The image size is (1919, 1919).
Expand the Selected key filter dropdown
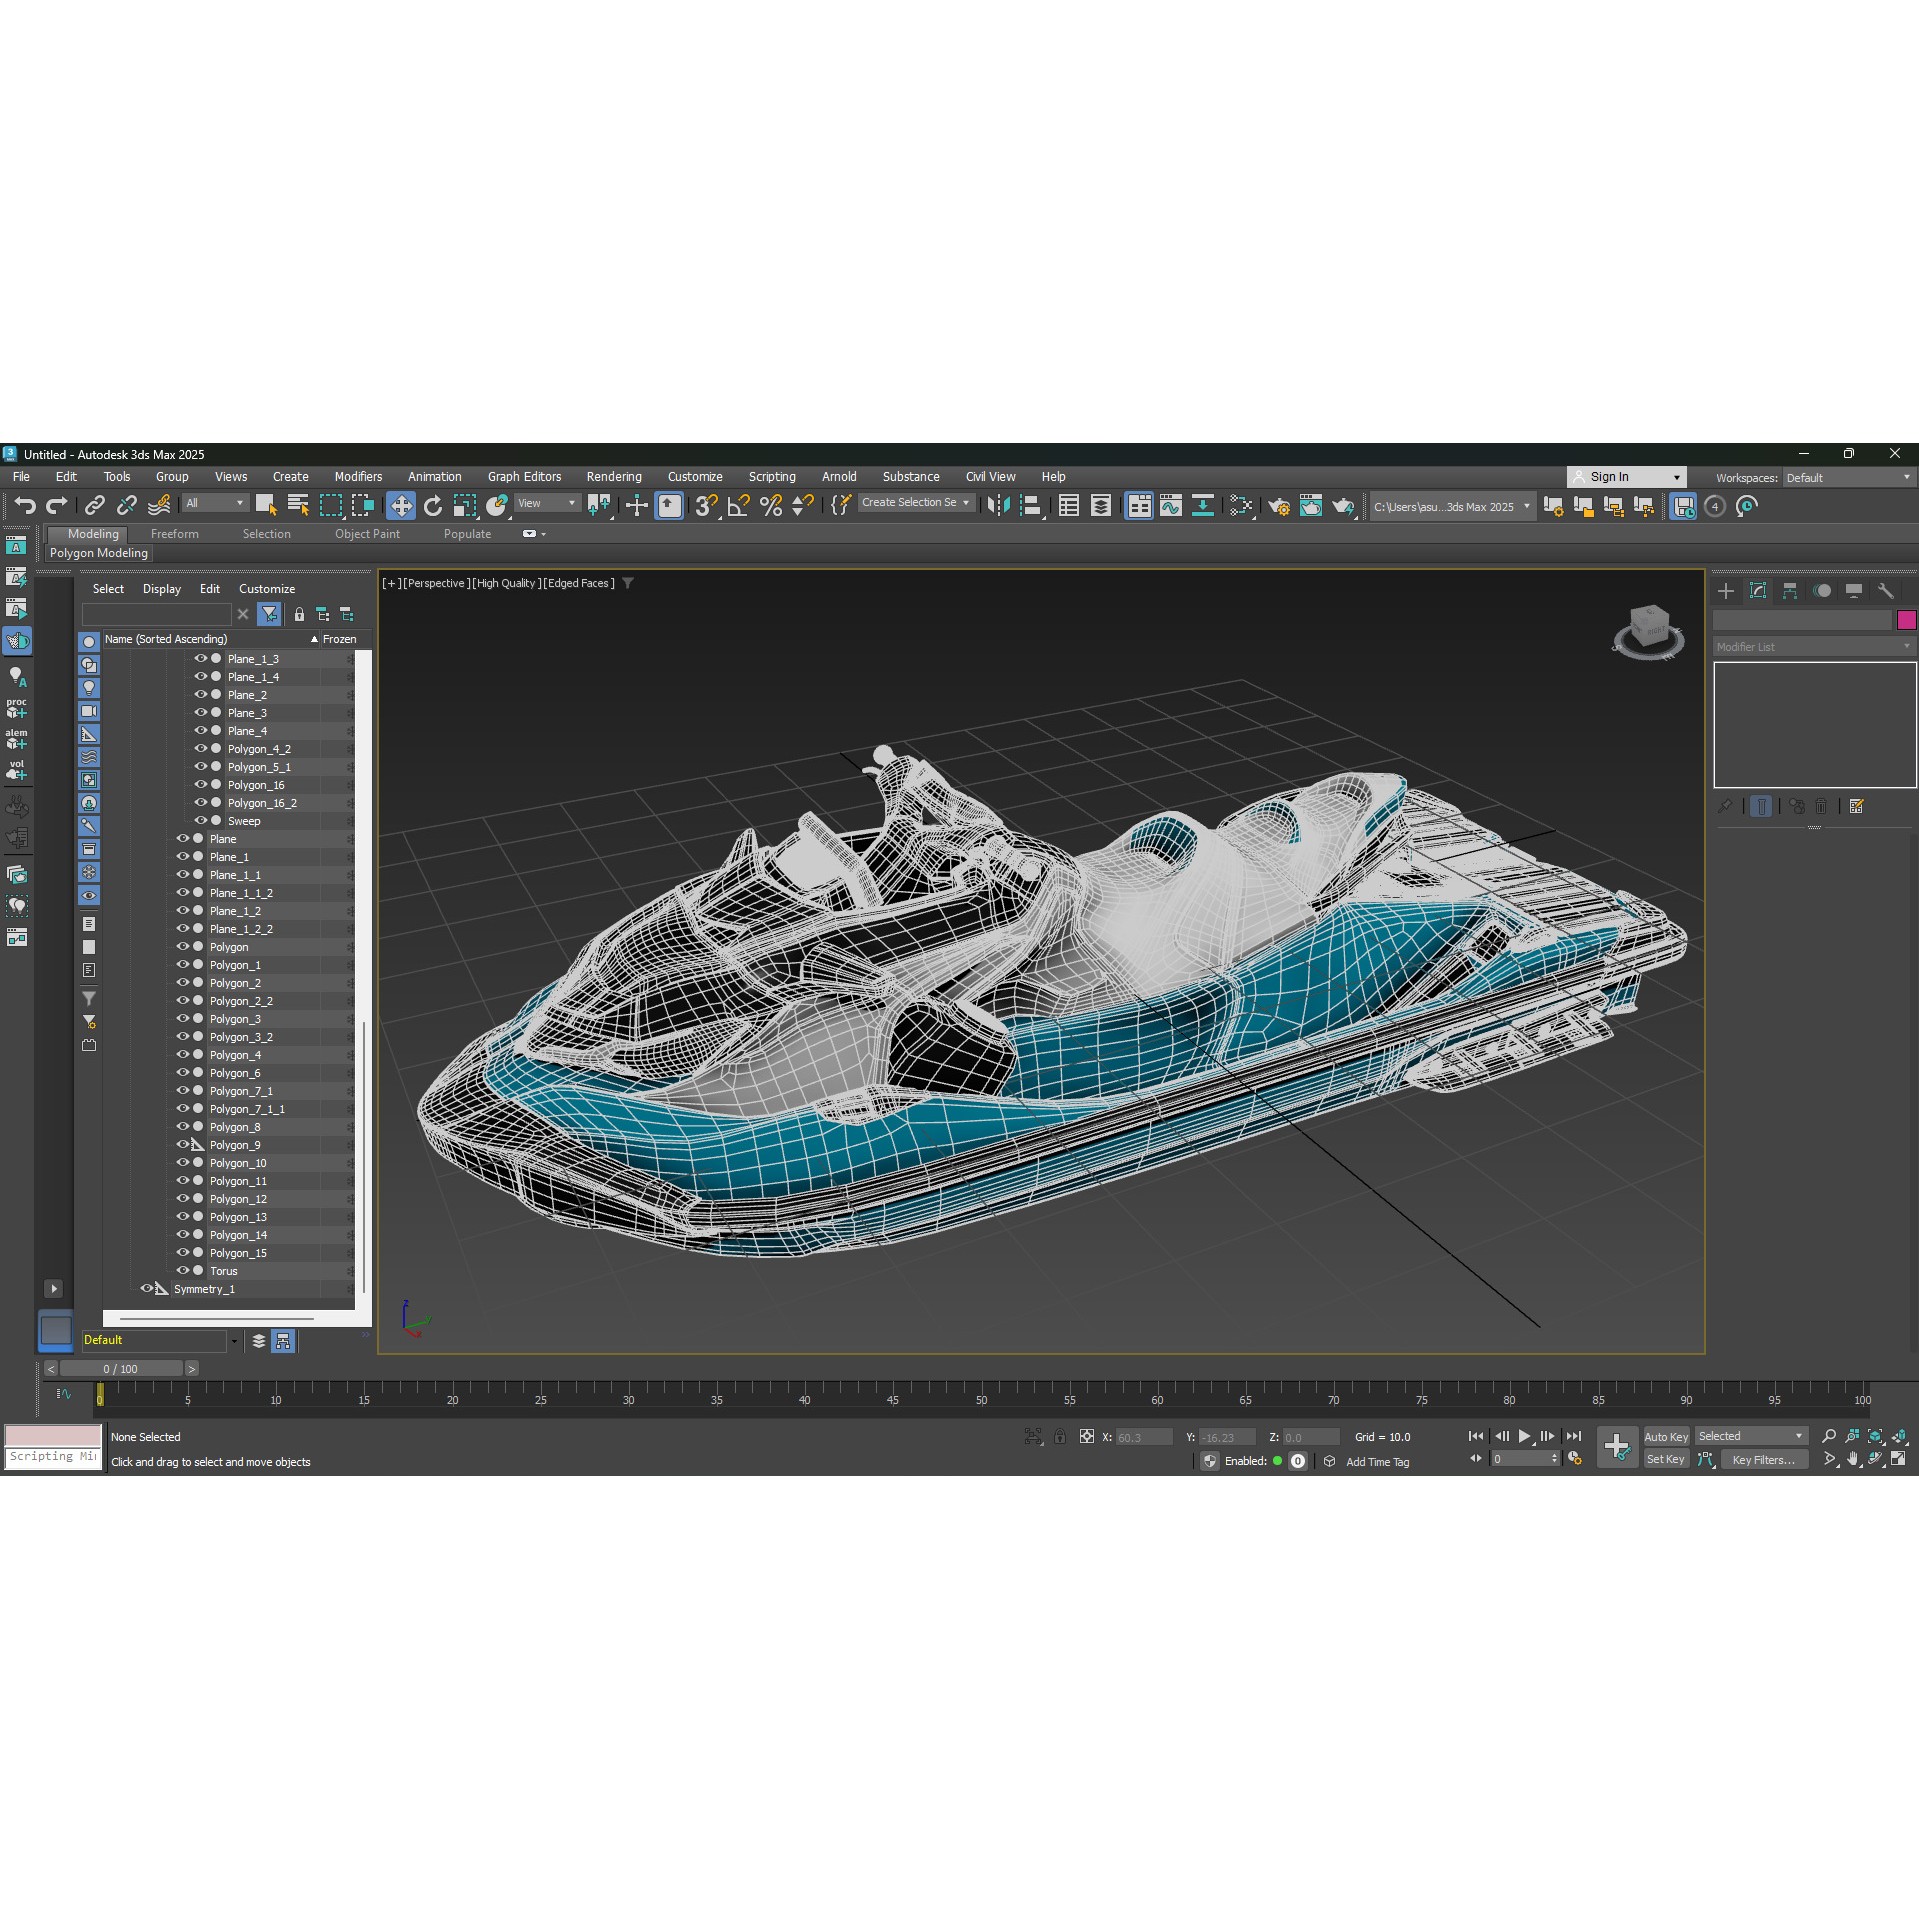click(1796, 1436)
